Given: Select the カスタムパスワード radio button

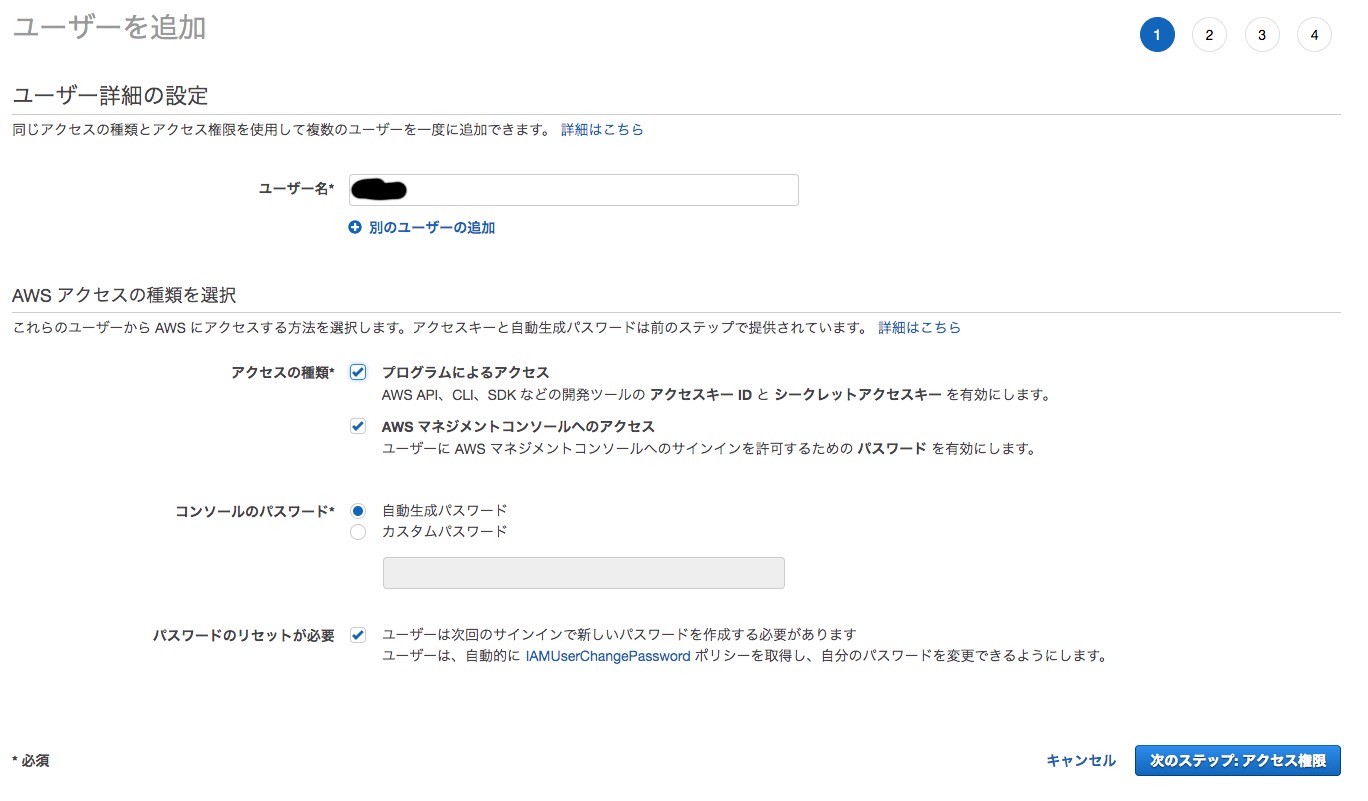Looking at the screenshot, I should coord(357,531).
